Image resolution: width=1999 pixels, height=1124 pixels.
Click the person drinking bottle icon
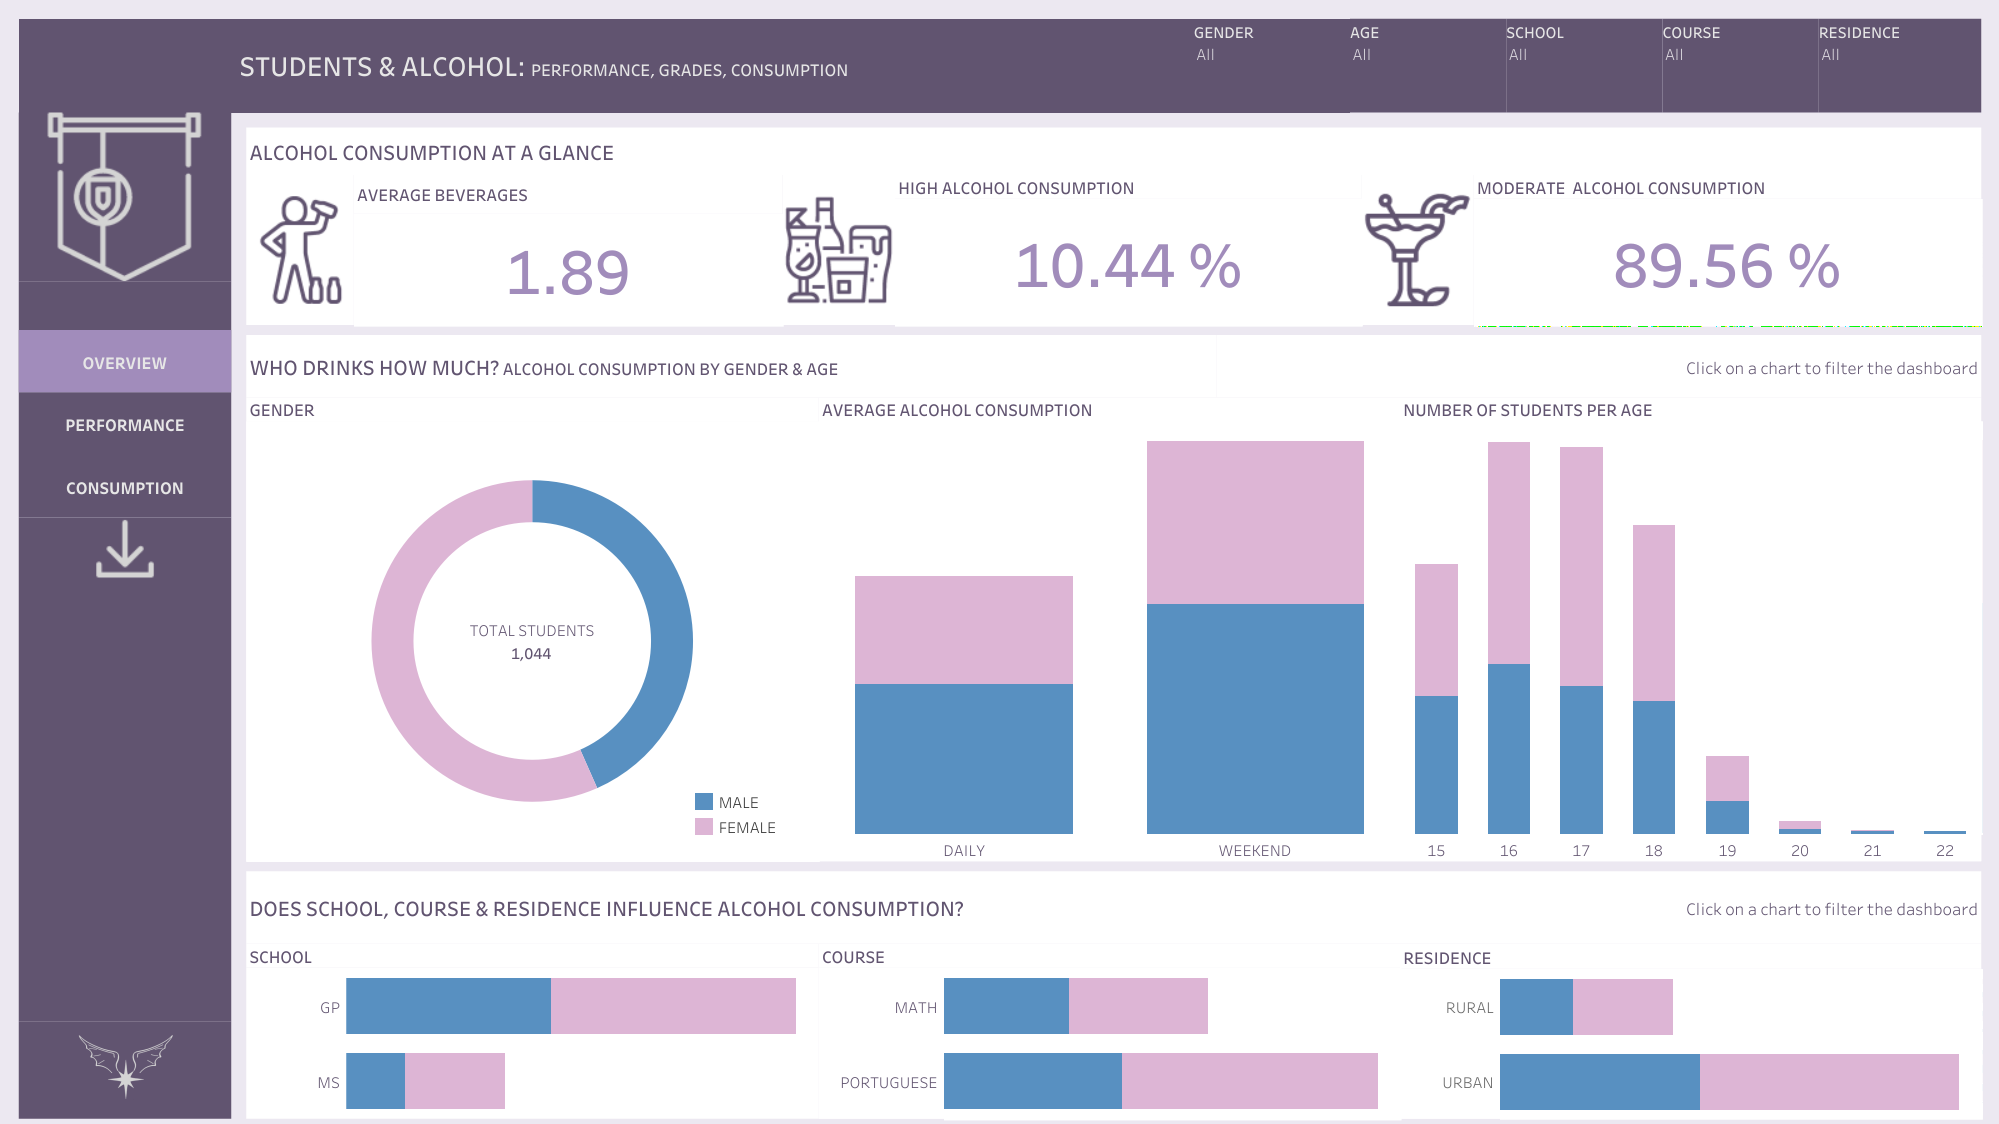(x=301, y=251)
